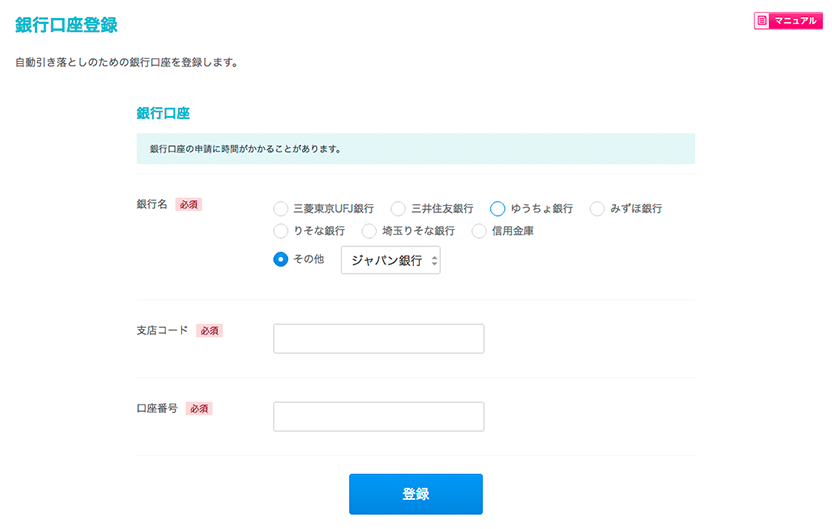Click the 銀行口座登録 page title
The height and width of the screenshot is (529, 832).
point(66,25)
